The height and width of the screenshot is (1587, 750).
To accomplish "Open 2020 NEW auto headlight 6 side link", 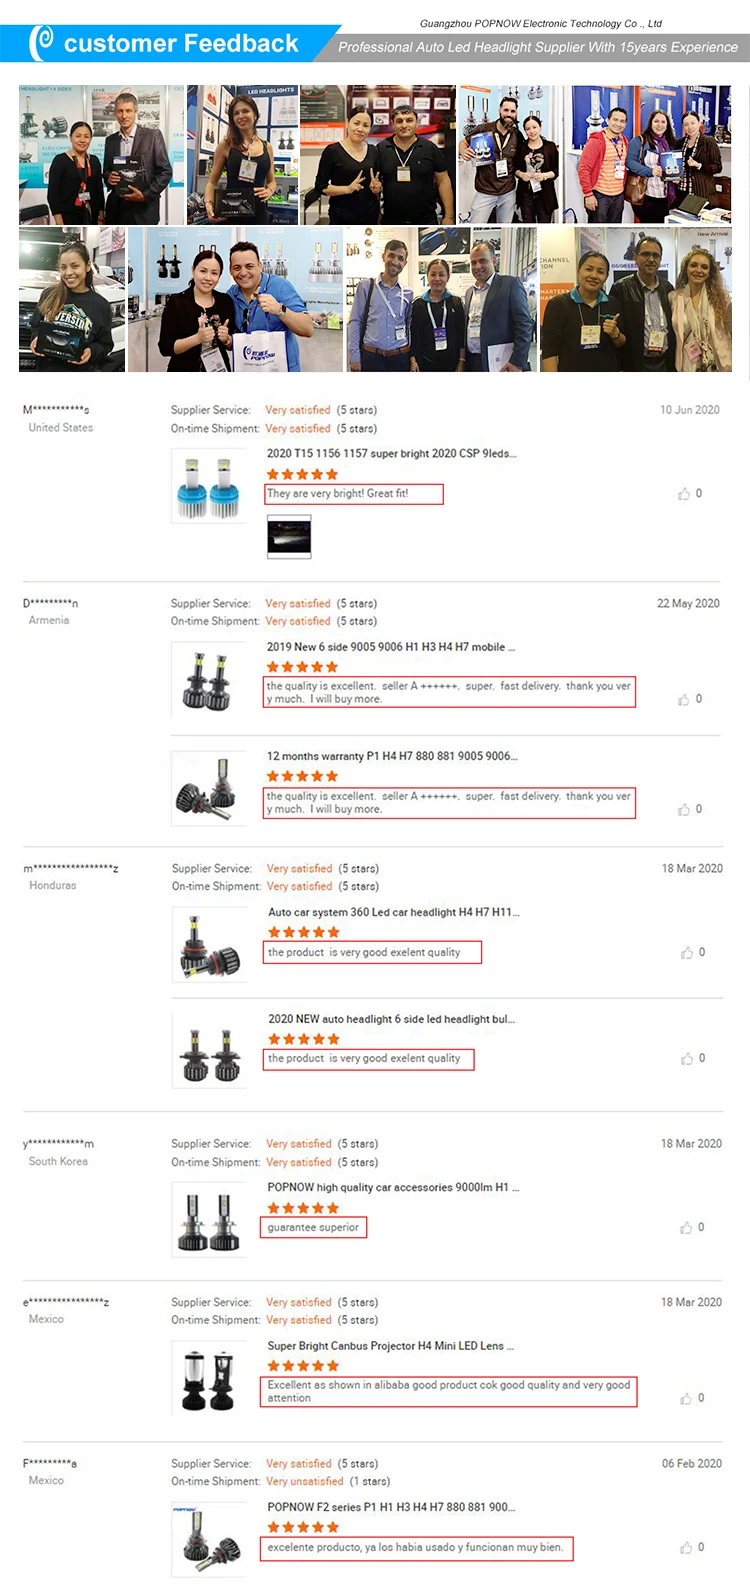I will 391,1019.
